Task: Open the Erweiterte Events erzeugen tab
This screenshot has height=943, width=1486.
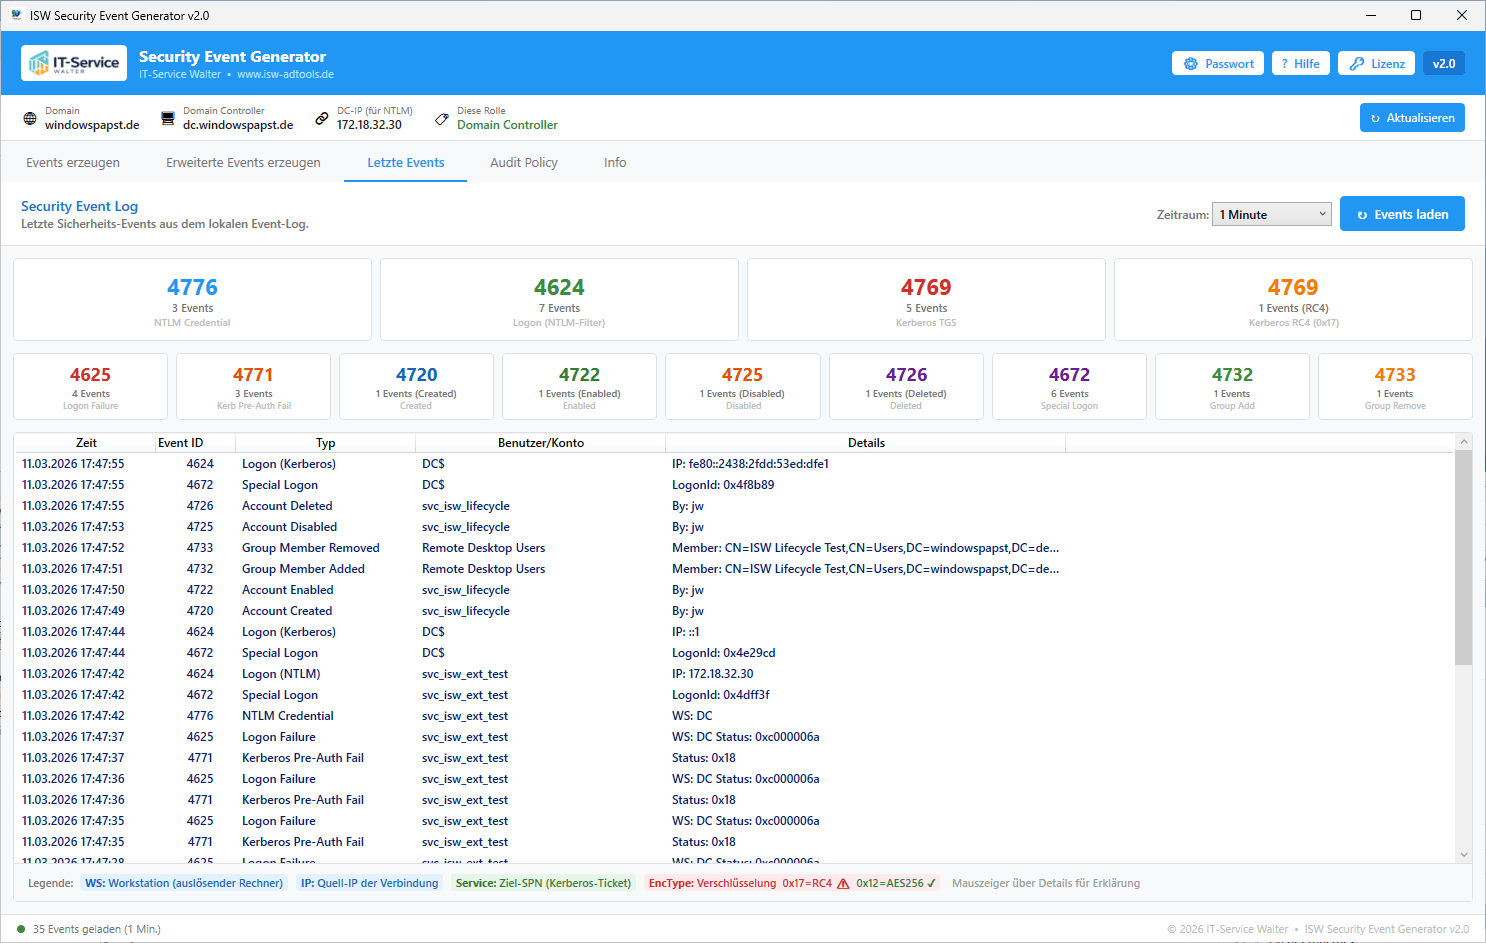Action: [x=243, y=163]
